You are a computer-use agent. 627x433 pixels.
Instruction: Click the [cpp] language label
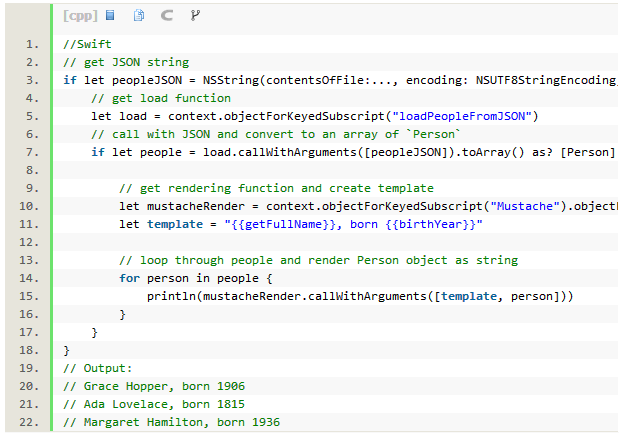[x=79, y=16]
